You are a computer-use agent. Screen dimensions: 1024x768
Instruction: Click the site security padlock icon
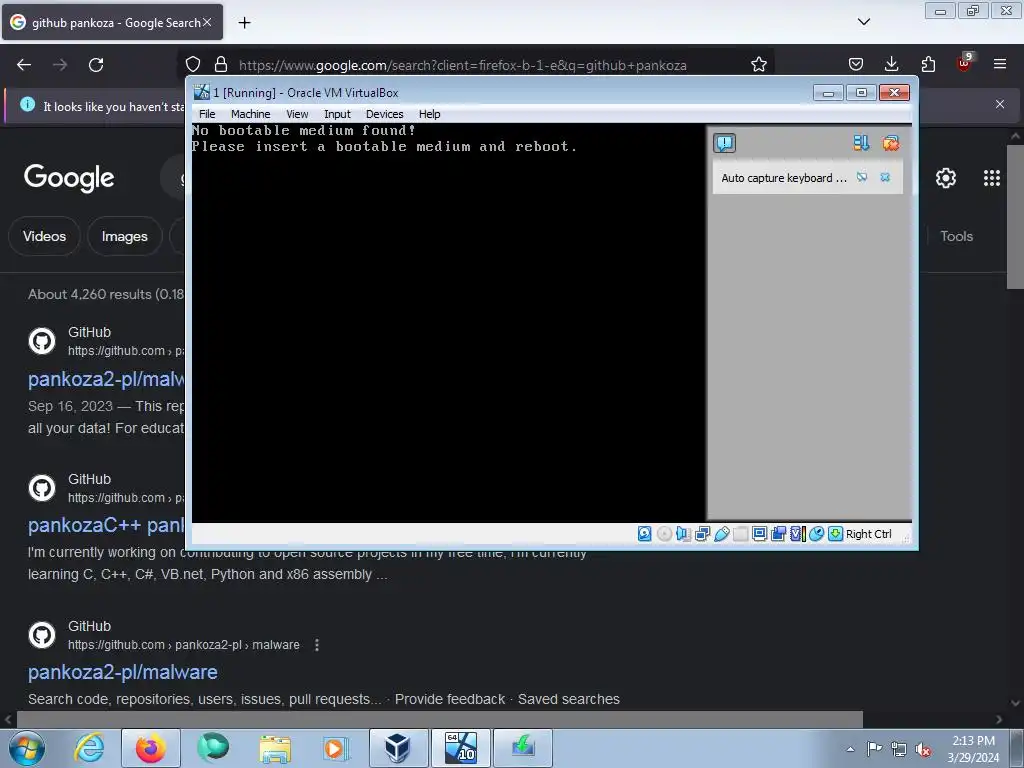click(x=221, y=64)
